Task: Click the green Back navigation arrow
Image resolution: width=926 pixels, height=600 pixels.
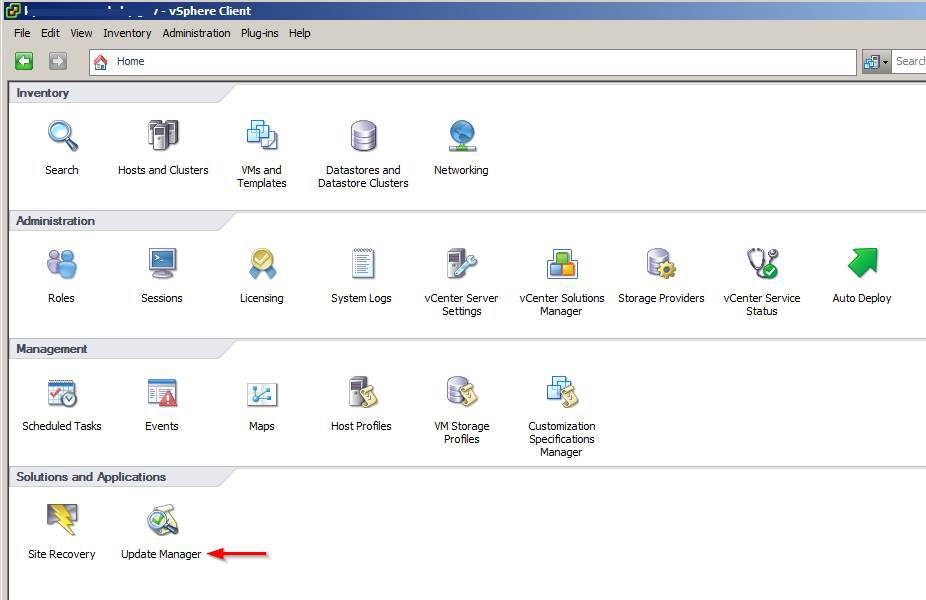Action: point(24,61)
